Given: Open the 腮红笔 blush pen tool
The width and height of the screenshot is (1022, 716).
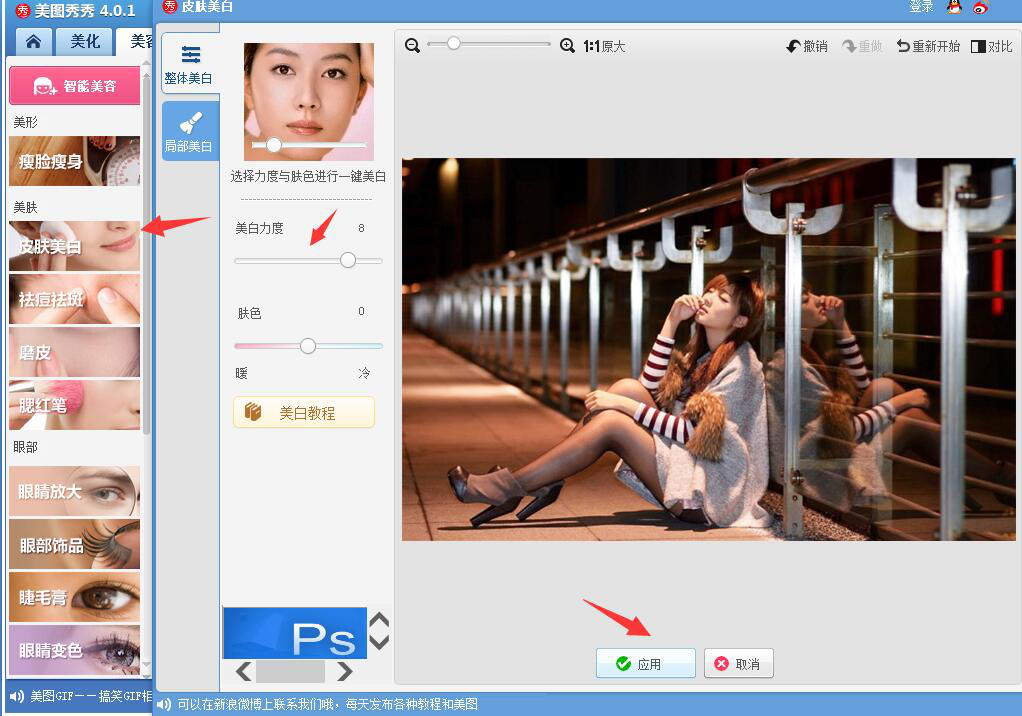Looking at the screenshot, I should (x=73, y=406).
